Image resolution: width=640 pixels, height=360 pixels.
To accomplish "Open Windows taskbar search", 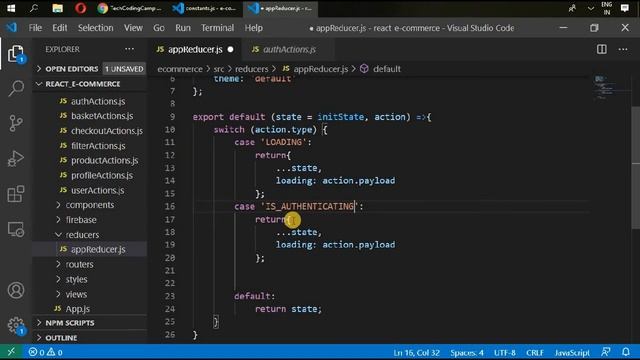I will (x=34, y=8).
